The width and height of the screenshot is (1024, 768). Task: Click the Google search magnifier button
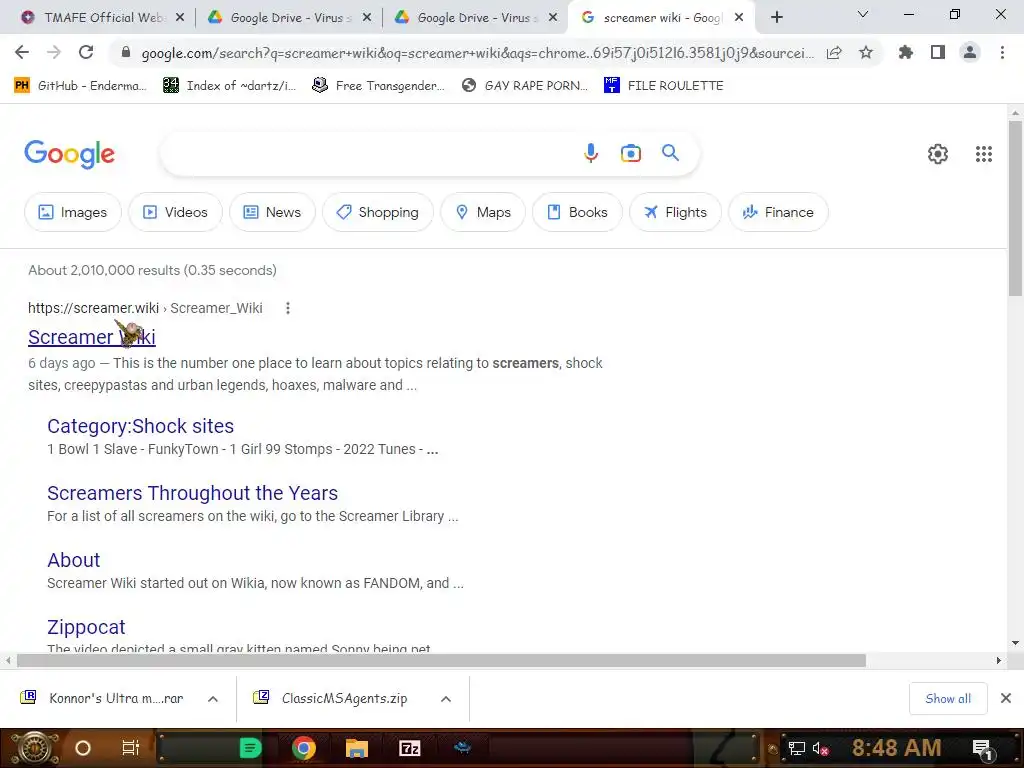coord(670,153)
